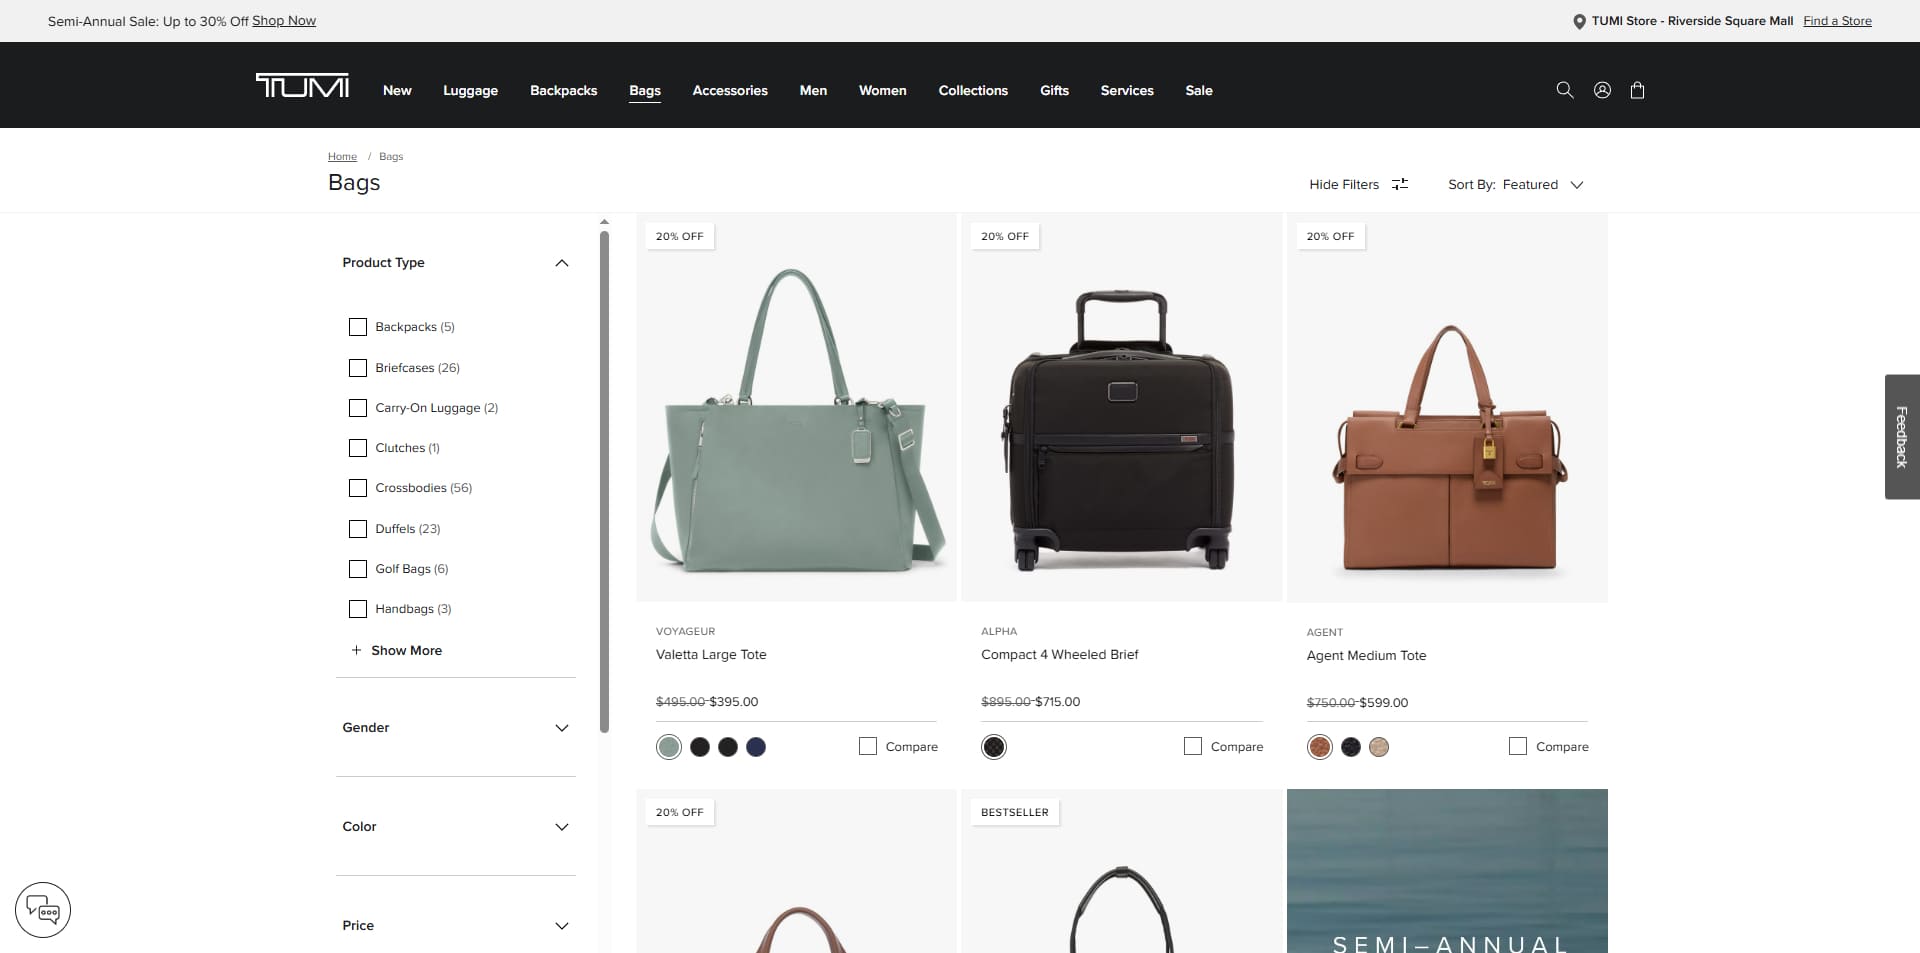Viewport: 1920px width, 953px height.
Task: Open the New menu
Action: (397, 90)
